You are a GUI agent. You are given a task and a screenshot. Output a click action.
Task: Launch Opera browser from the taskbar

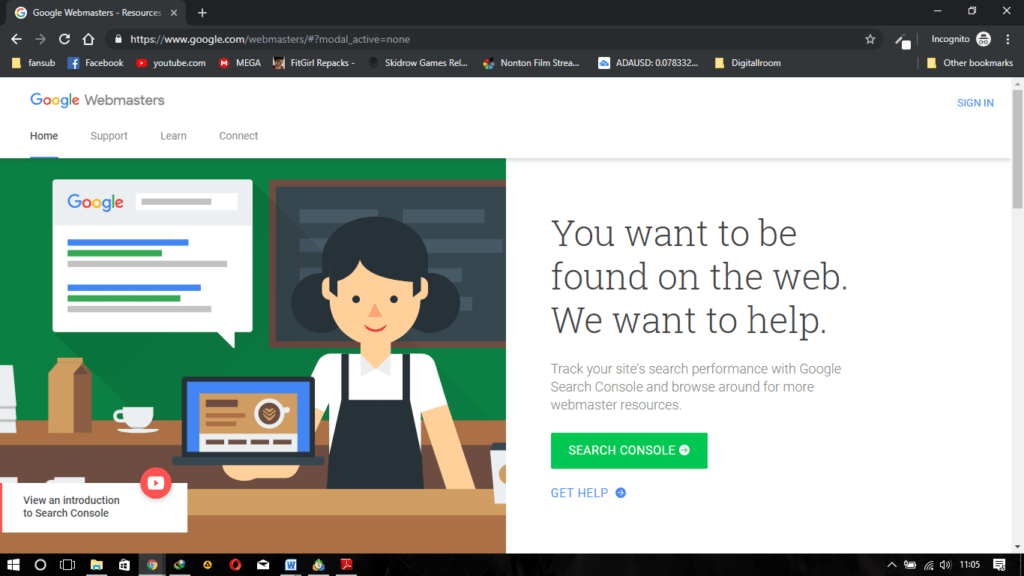(x=235, y=565)
